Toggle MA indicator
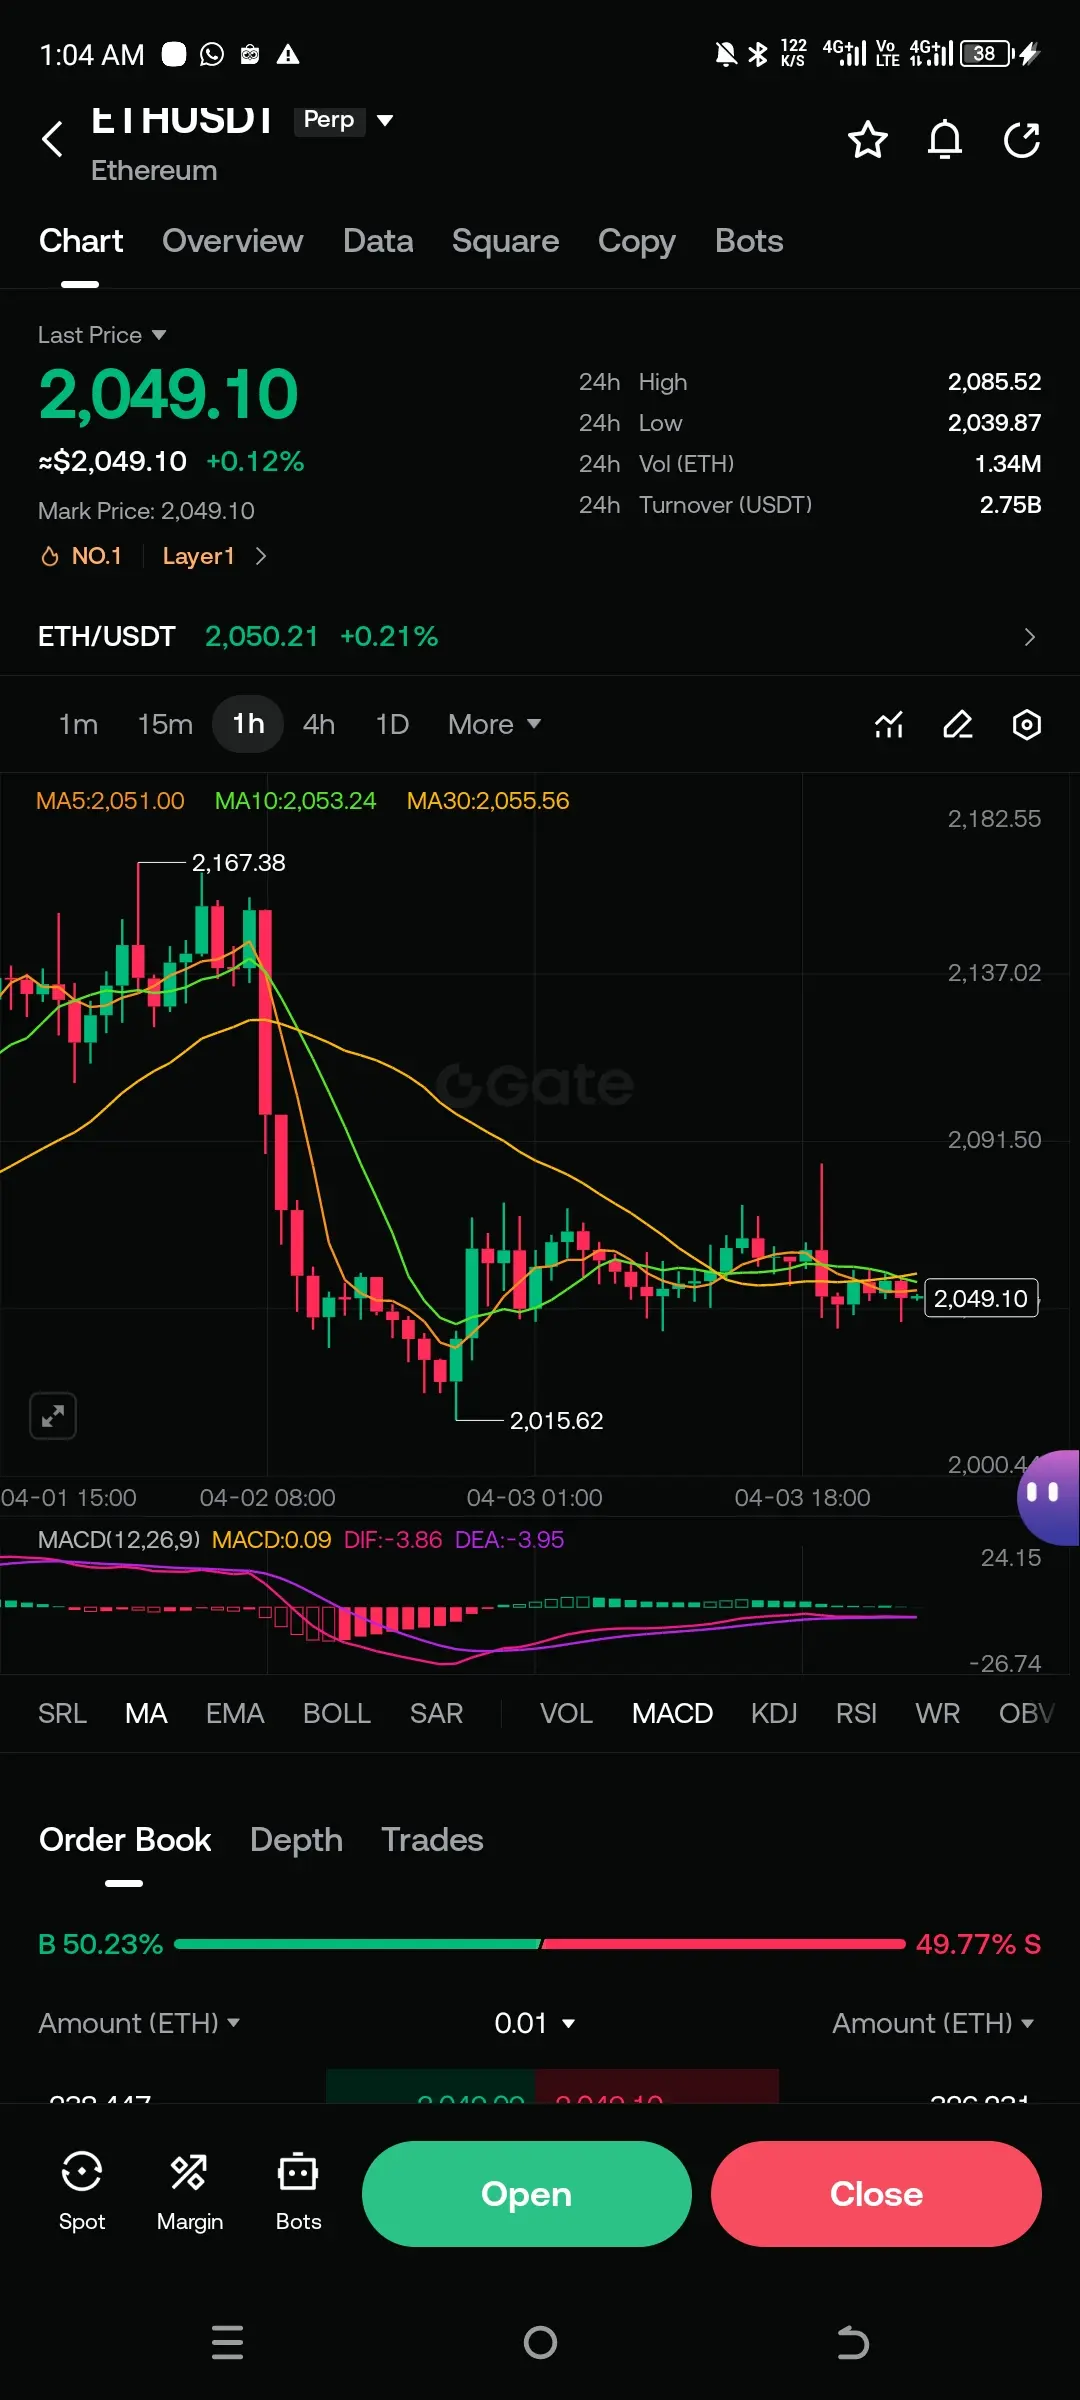The height and width of the screenshot is (2400, 1080). pos(146,1713)
